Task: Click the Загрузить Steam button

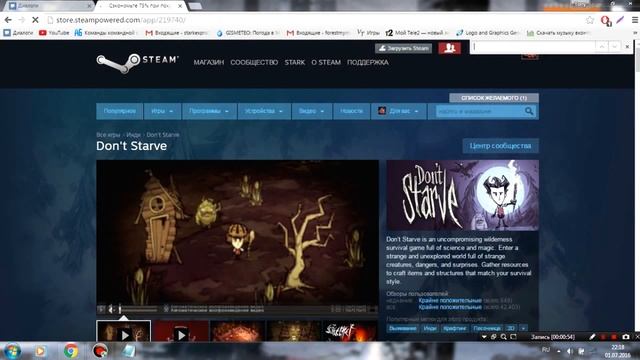Action: (403, 48)
